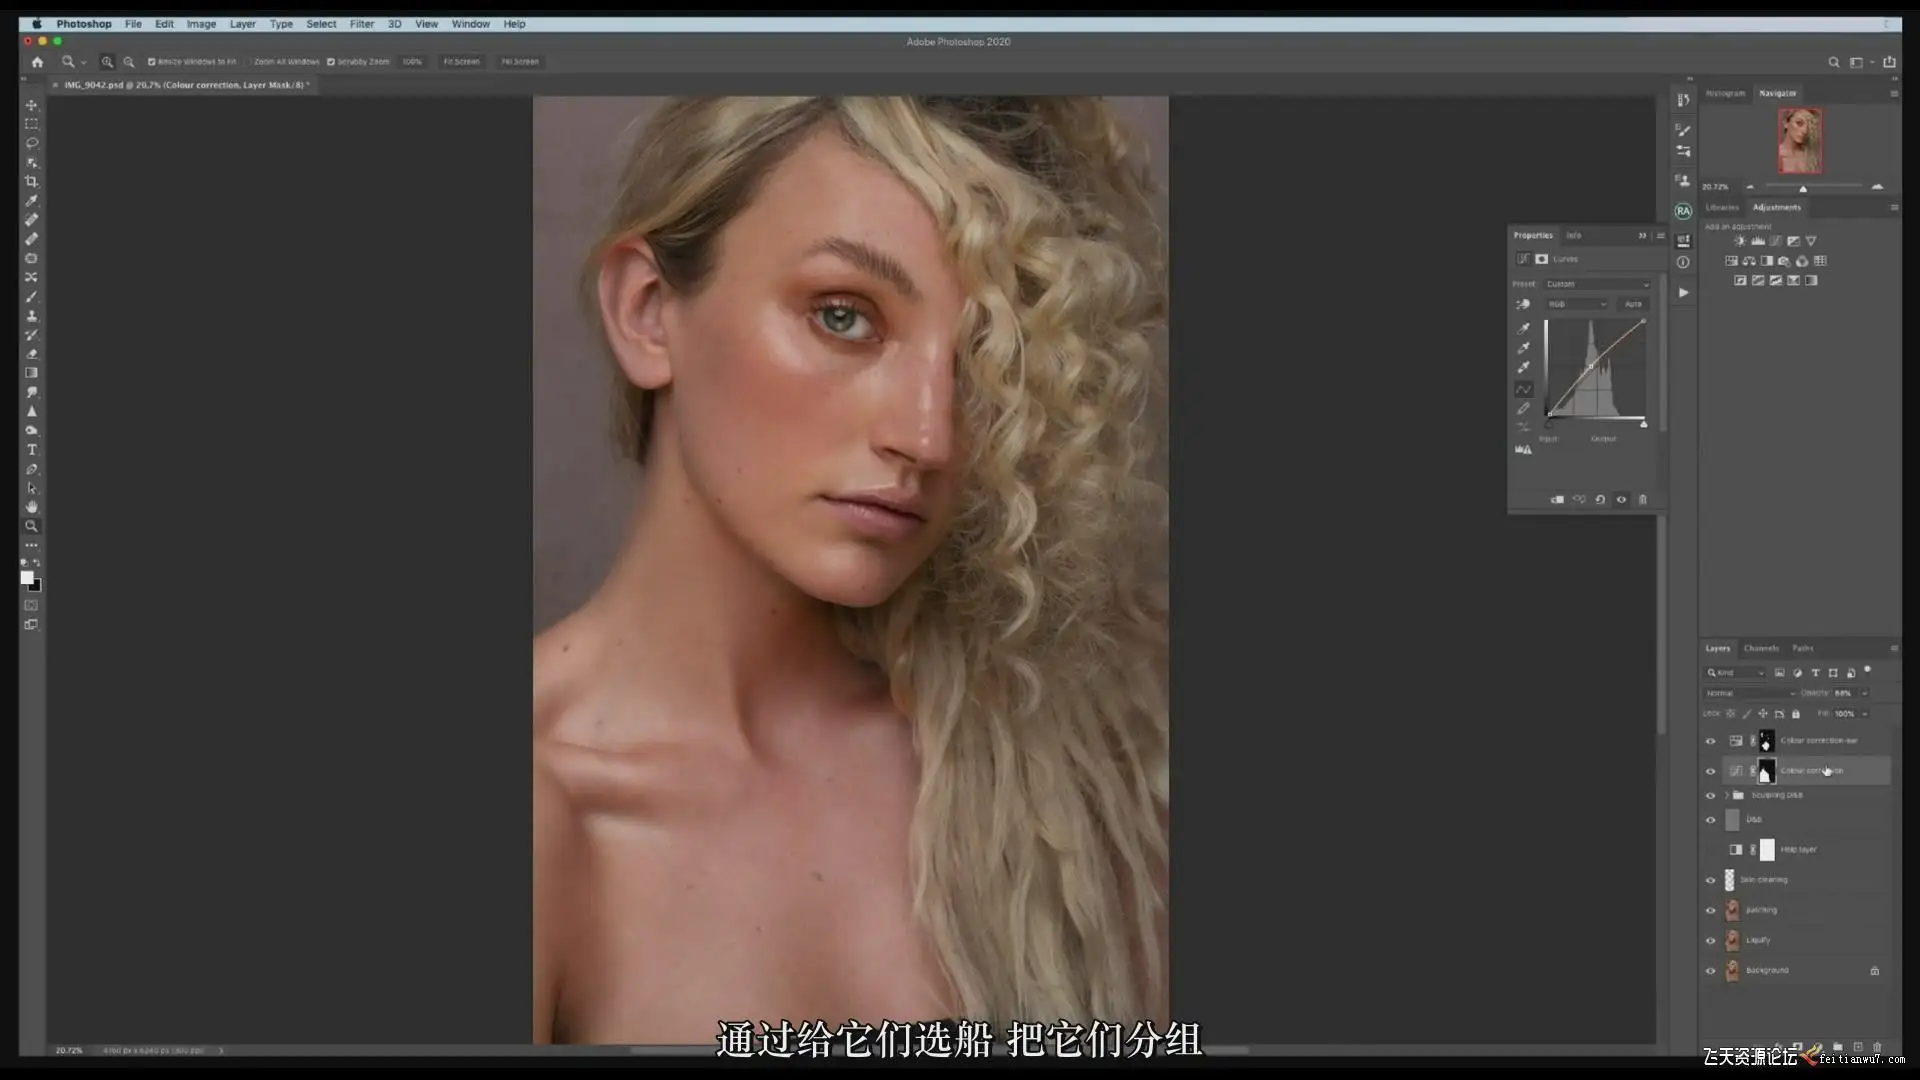This screenshot has width=1920, height=1080.
Task: Select the Zoom tool in the toolbox
Action: pyautogui.click(x=31, y=526)
